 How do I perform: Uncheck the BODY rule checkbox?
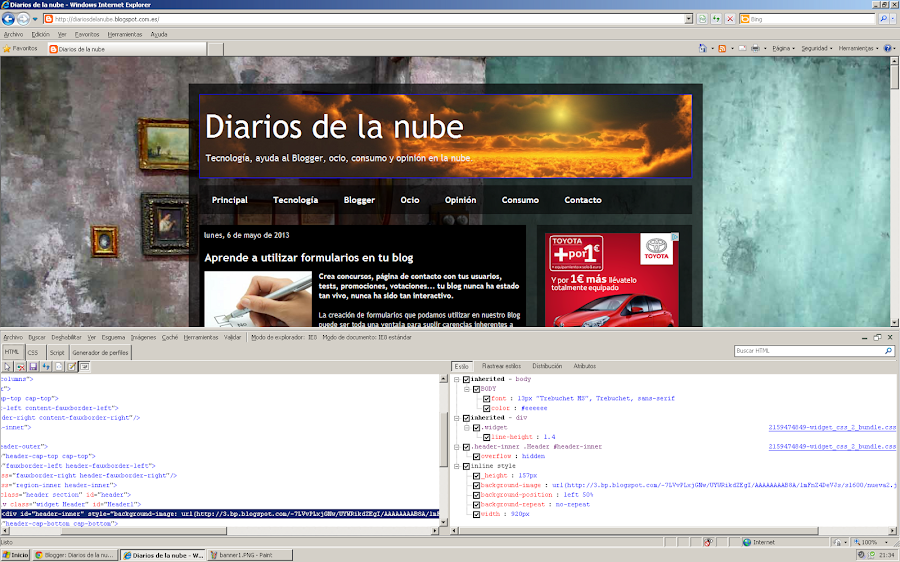476,389
